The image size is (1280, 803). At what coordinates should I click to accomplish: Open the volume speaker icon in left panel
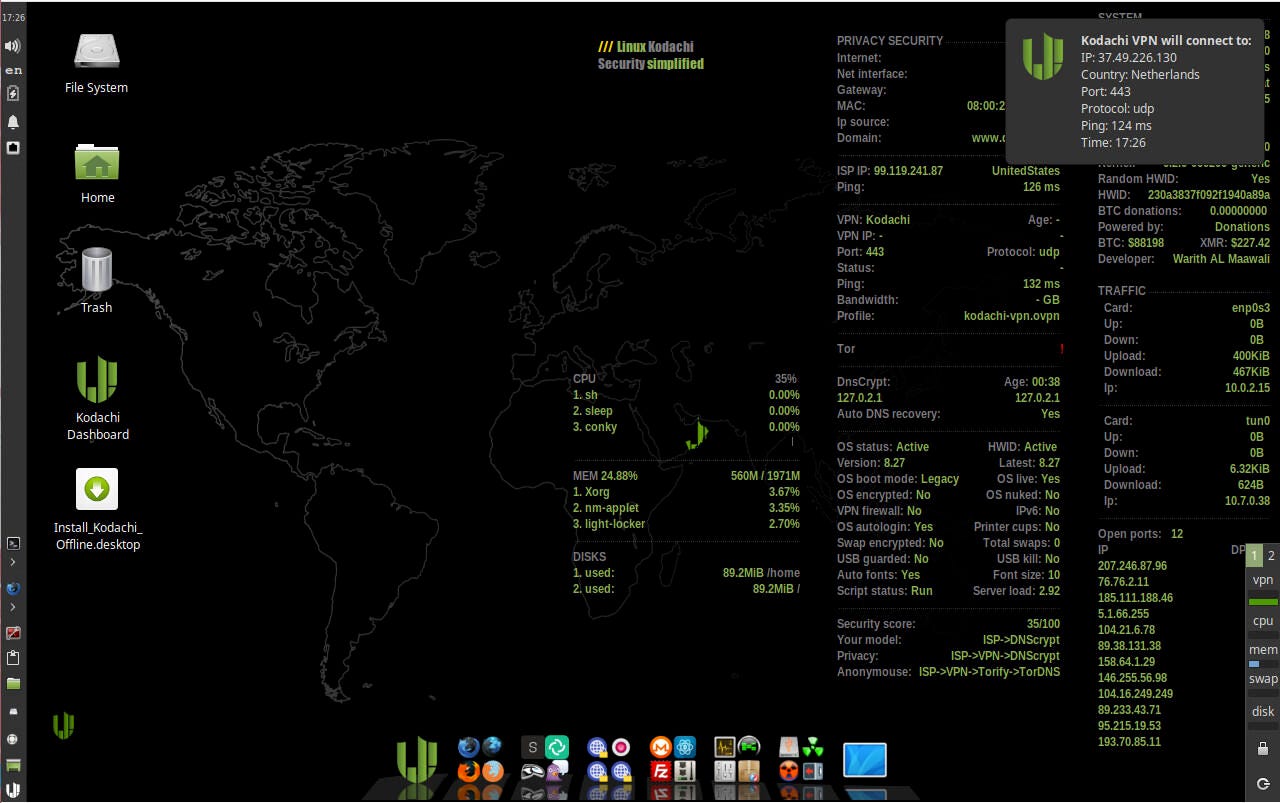pos(13,46)
